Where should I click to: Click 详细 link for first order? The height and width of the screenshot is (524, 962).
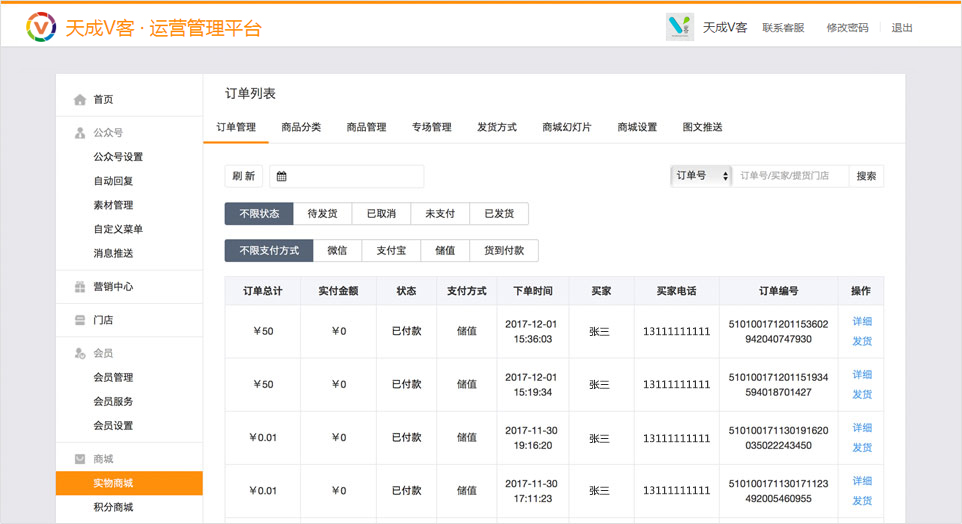click(x=861, y=321)
